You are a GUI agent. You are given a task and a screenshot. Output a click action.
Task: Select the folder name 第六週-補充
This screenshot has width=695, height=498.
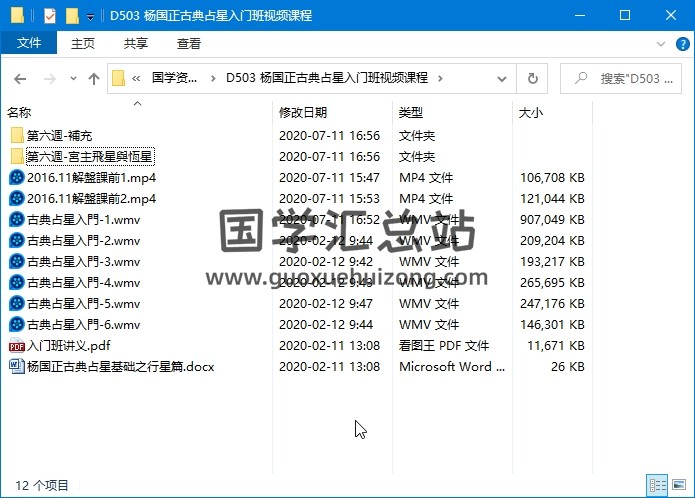59,136
